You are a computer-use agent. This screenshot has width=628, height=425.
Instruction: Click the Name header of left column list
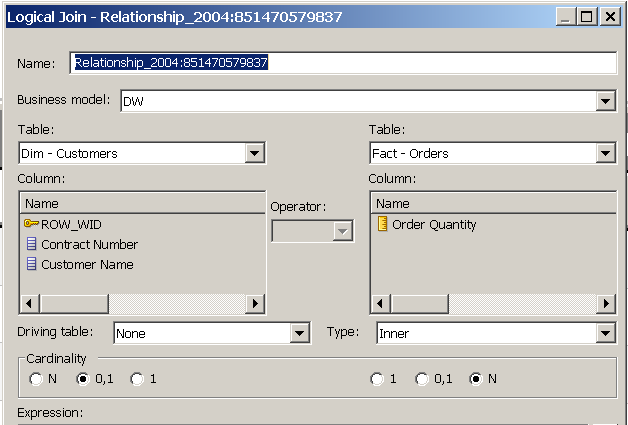[142, 203]
